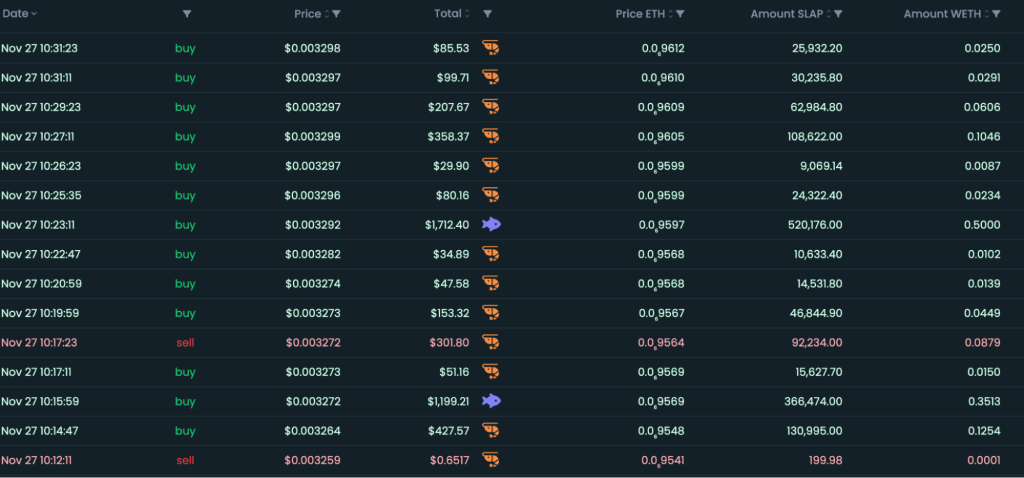Expand the Date column dropdown
The image size is (1024, 478).
(x=34, y=14)
